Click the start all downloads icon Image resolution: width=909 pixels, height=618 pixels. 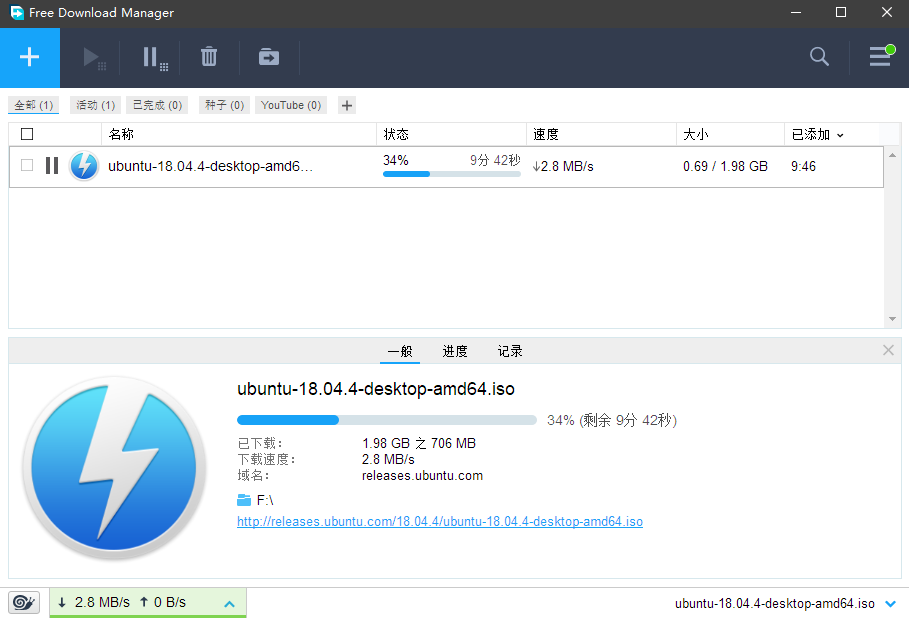(x=94, y=57)
